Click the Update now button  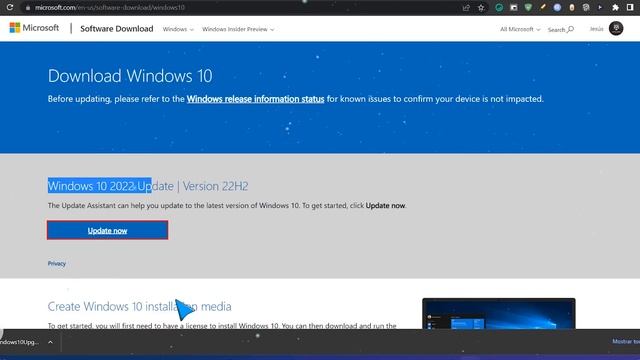click(107, 230)
